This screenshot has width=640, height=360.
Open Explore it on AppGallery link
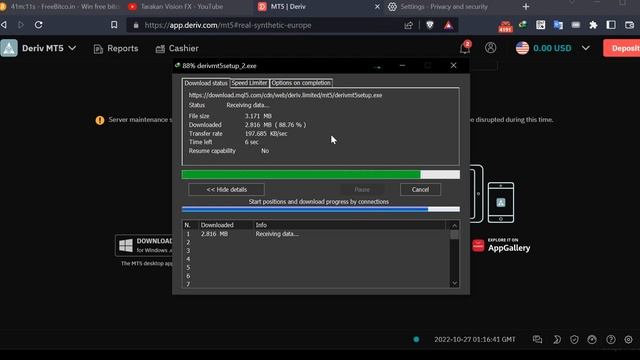pyautogui.click(x=501, y=245)
